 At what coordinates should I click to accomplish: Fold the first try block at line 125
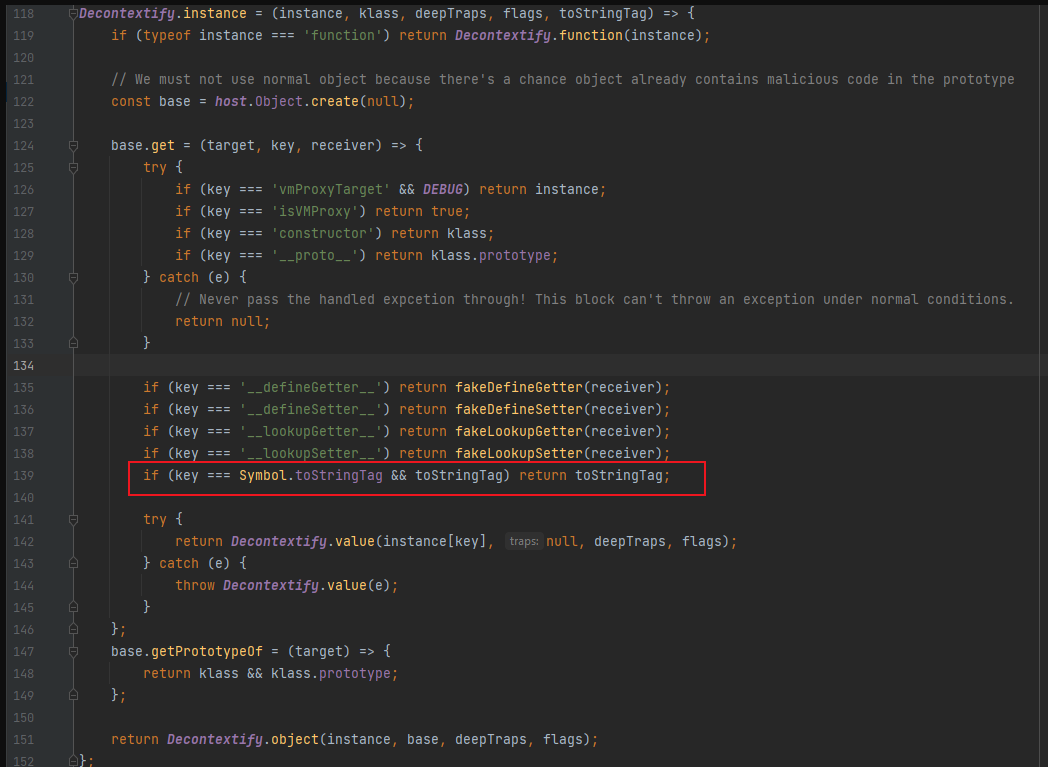(x=74, y=168)
